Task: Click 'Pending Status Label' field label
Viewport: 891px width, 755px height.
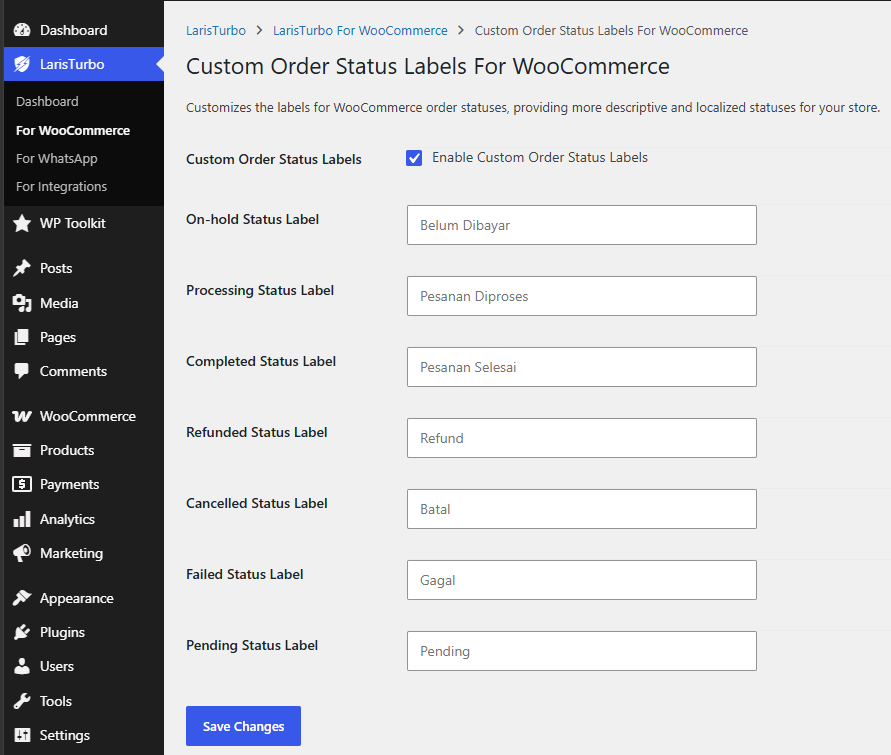Action: click(x=252, y=645)
